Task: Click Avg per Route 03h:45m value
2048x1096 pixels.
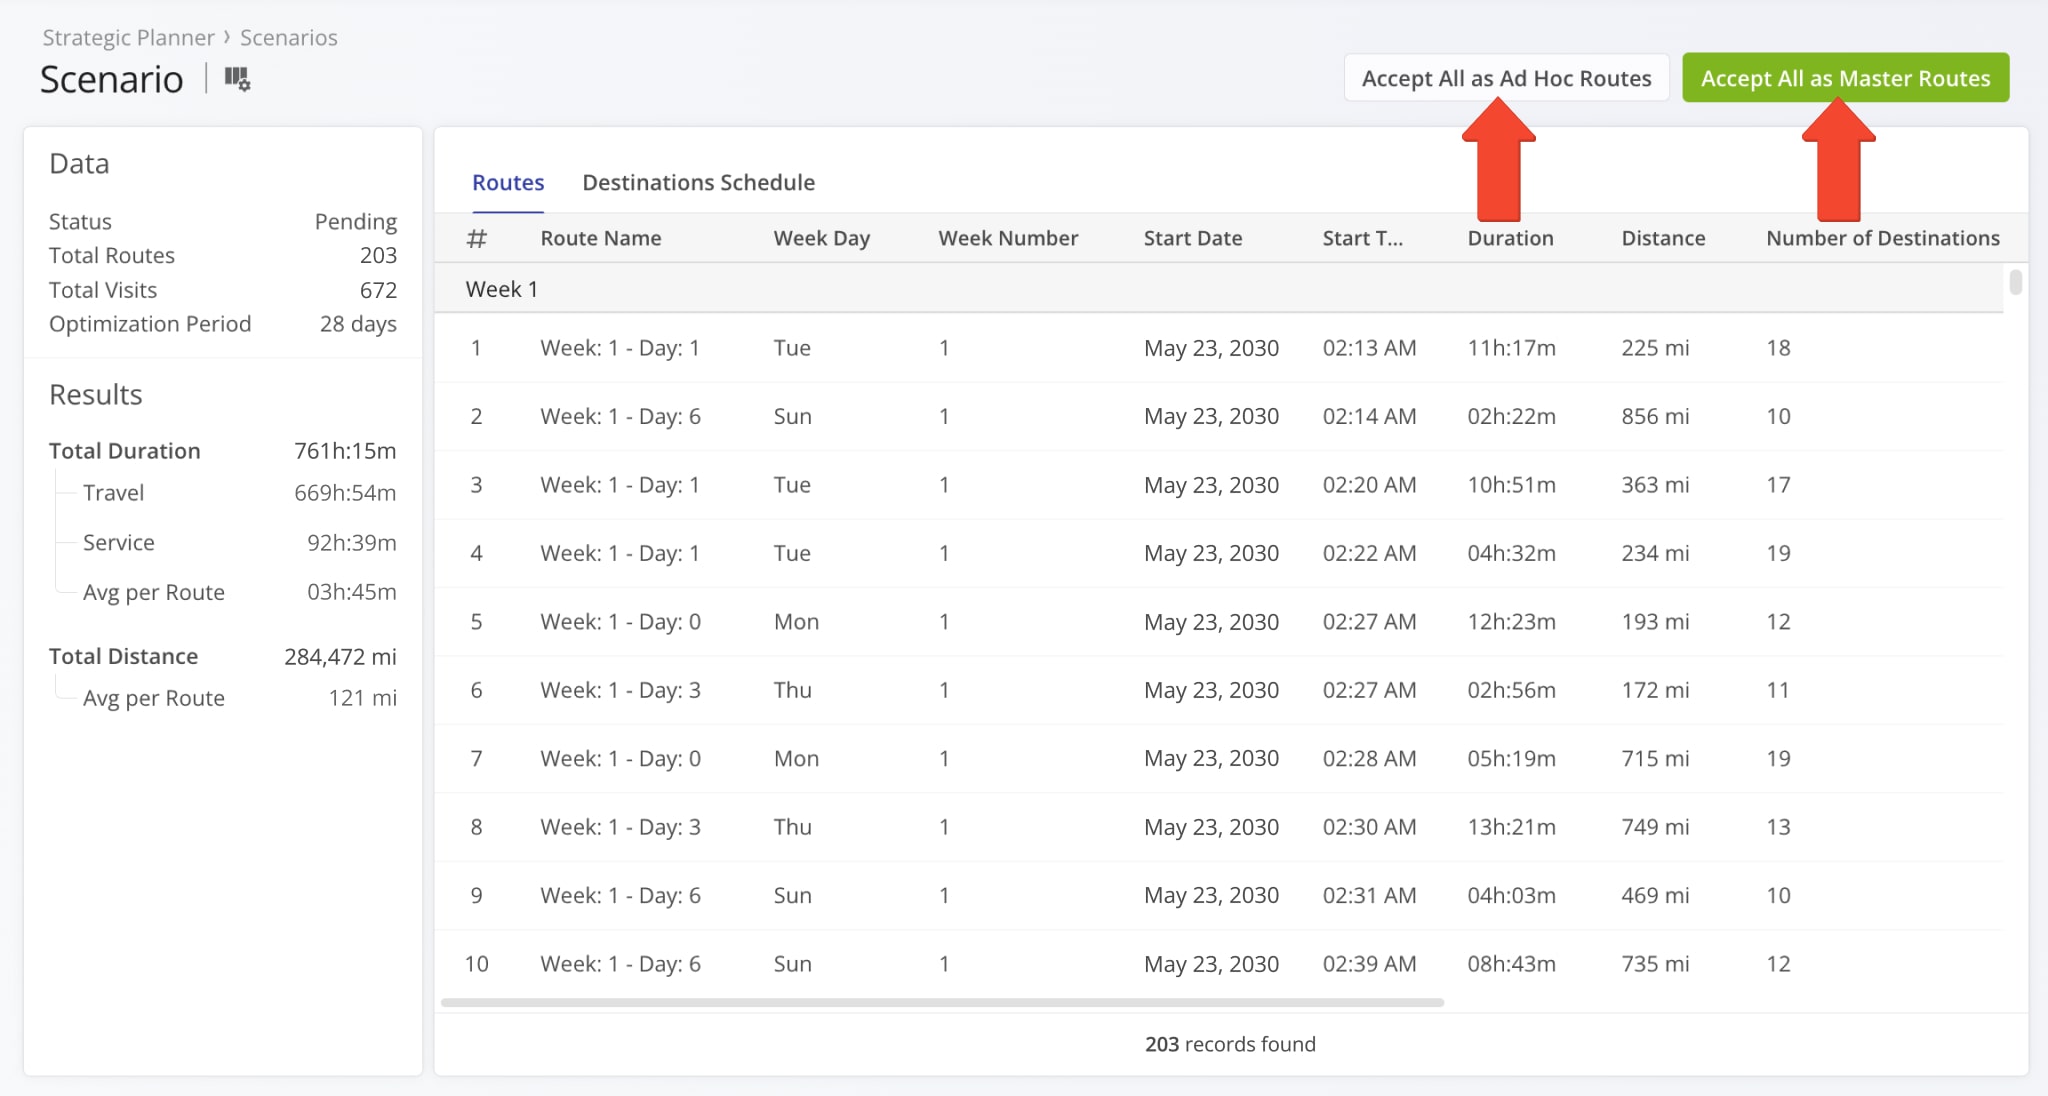Action: pos(351,592)
